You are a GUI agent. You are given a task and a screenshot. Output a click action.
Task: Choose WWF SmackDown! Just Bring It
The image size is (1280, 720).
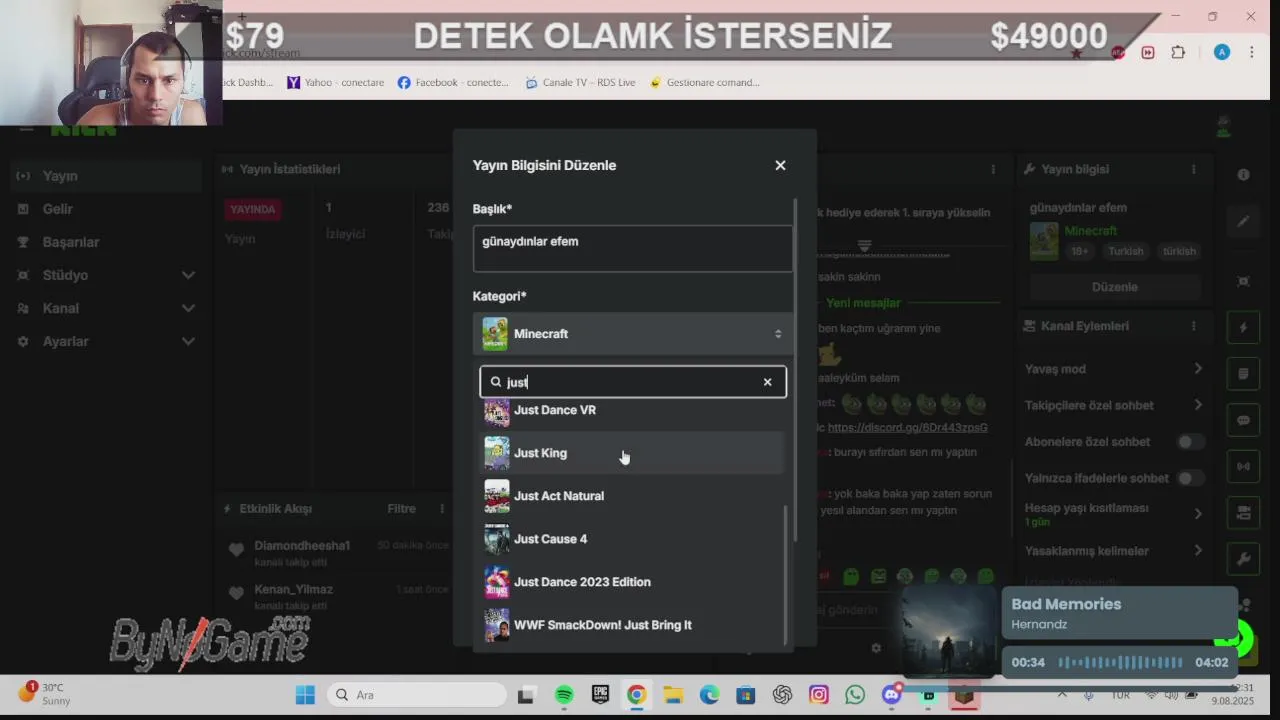pos(632,625)
